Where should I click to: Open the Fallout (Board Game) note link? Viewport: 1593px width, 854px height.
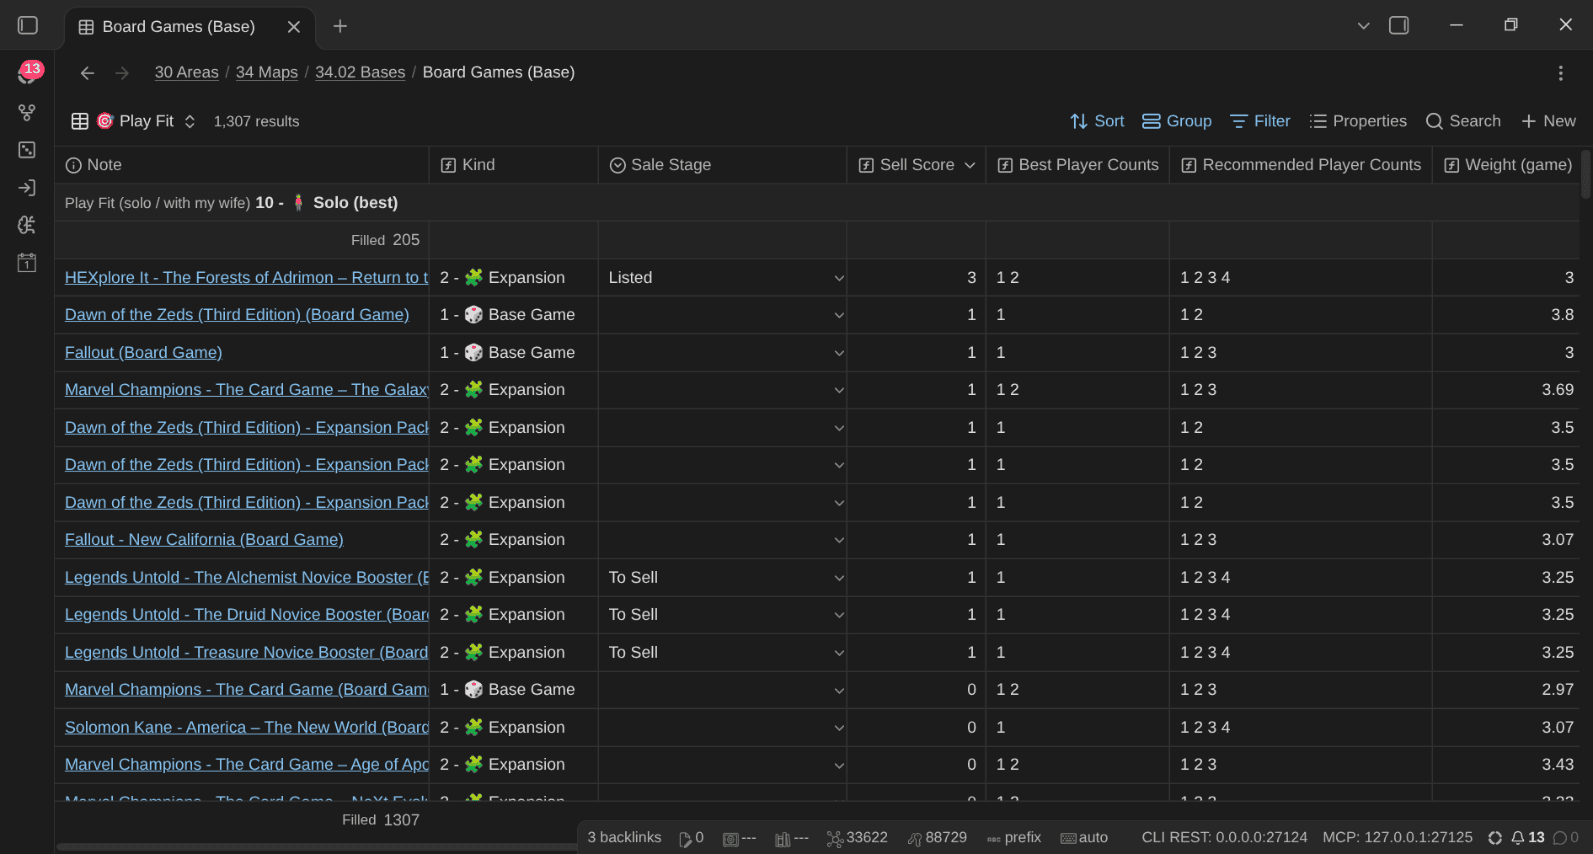pos(144,353)
